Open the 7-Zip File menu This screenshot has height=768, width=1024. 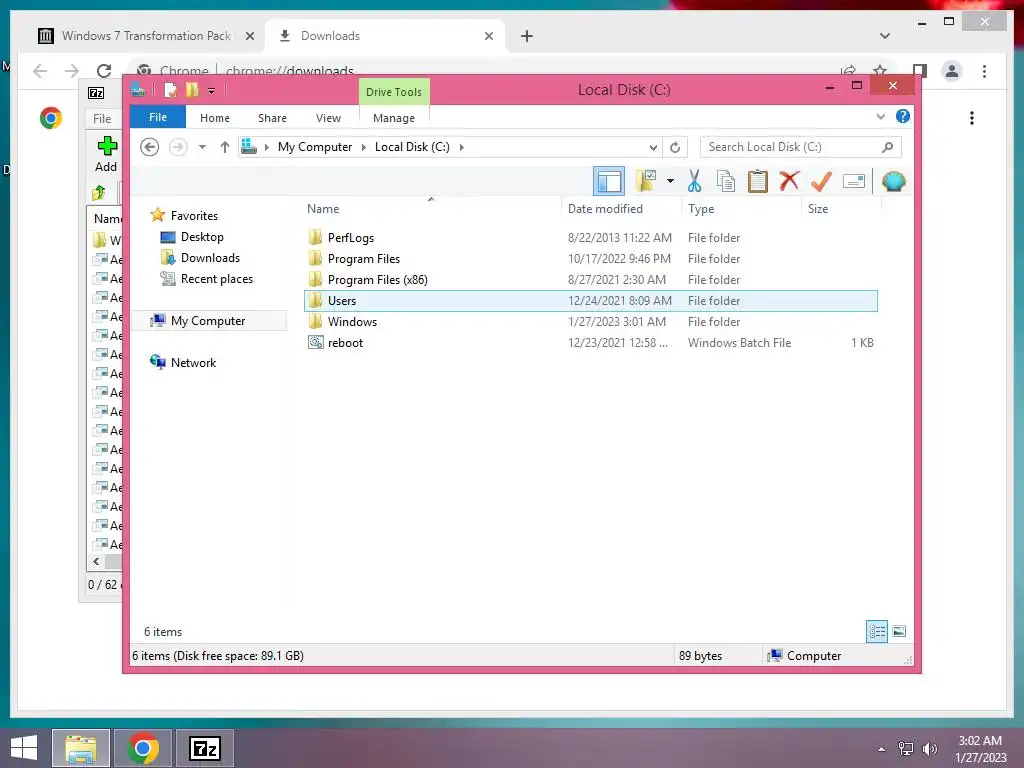(102, 119)
